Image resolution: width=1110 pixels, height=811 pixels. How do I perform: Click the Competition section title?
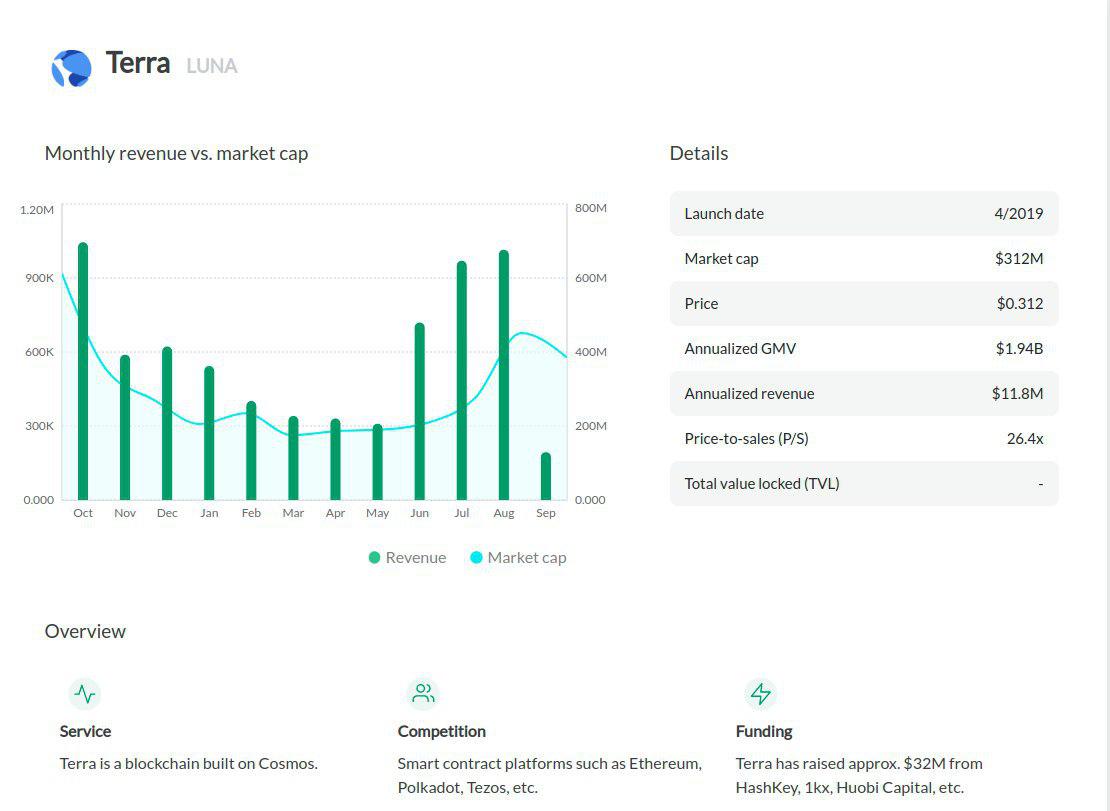442,732
